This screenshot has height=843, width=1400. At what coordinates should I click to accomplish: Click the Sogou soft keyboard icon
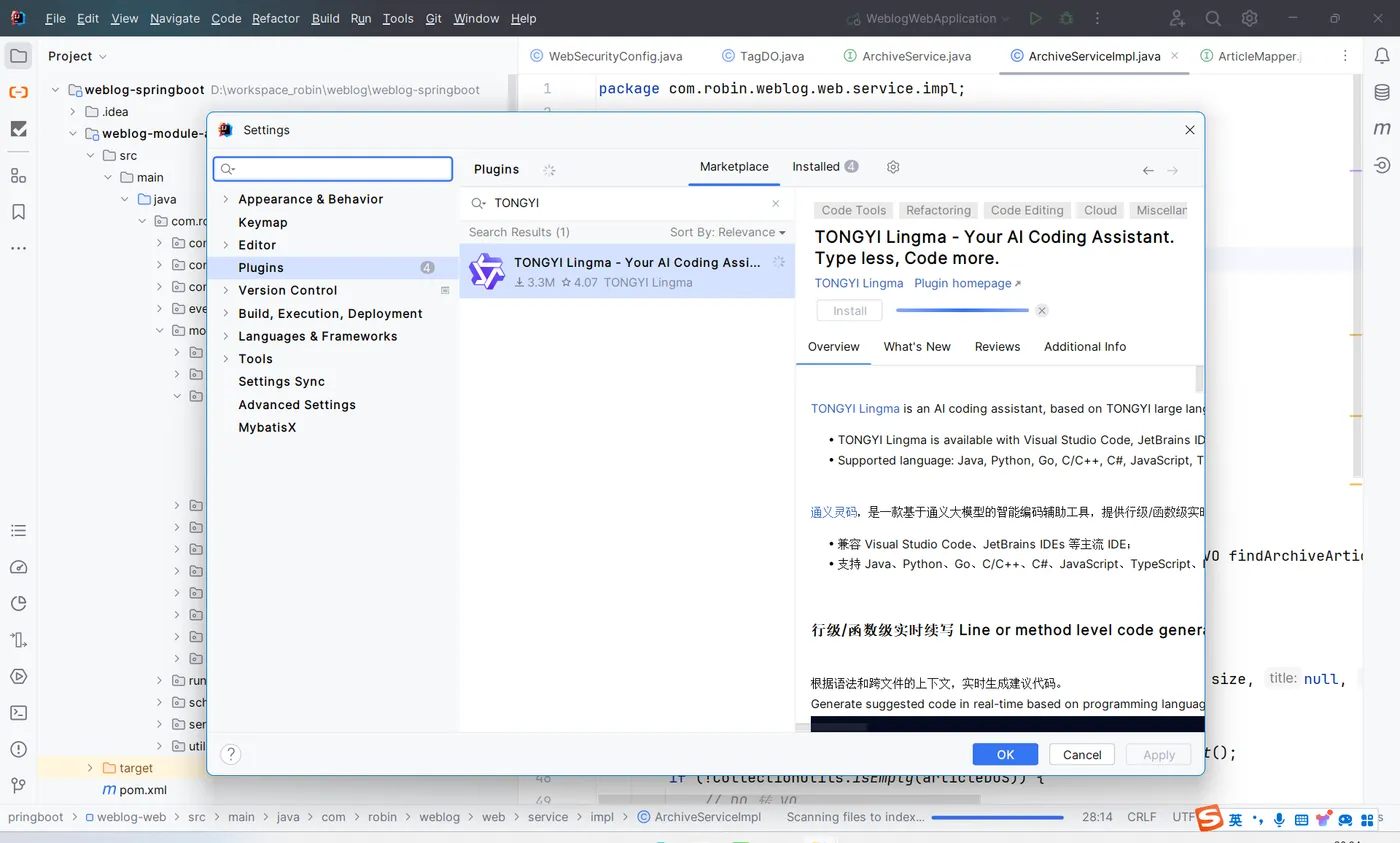(1301, 820)
